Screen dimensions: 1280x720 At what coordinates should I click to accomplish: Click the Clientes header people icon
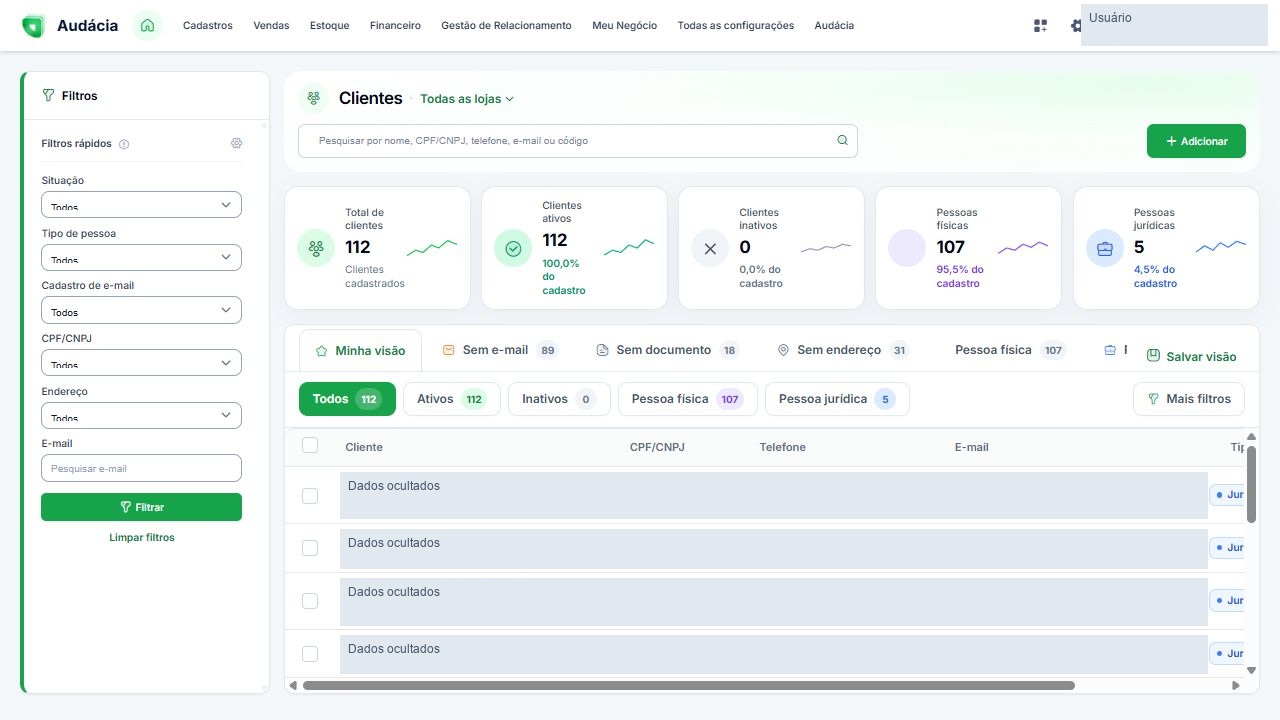pyautogui.click(x=314, y=98)
